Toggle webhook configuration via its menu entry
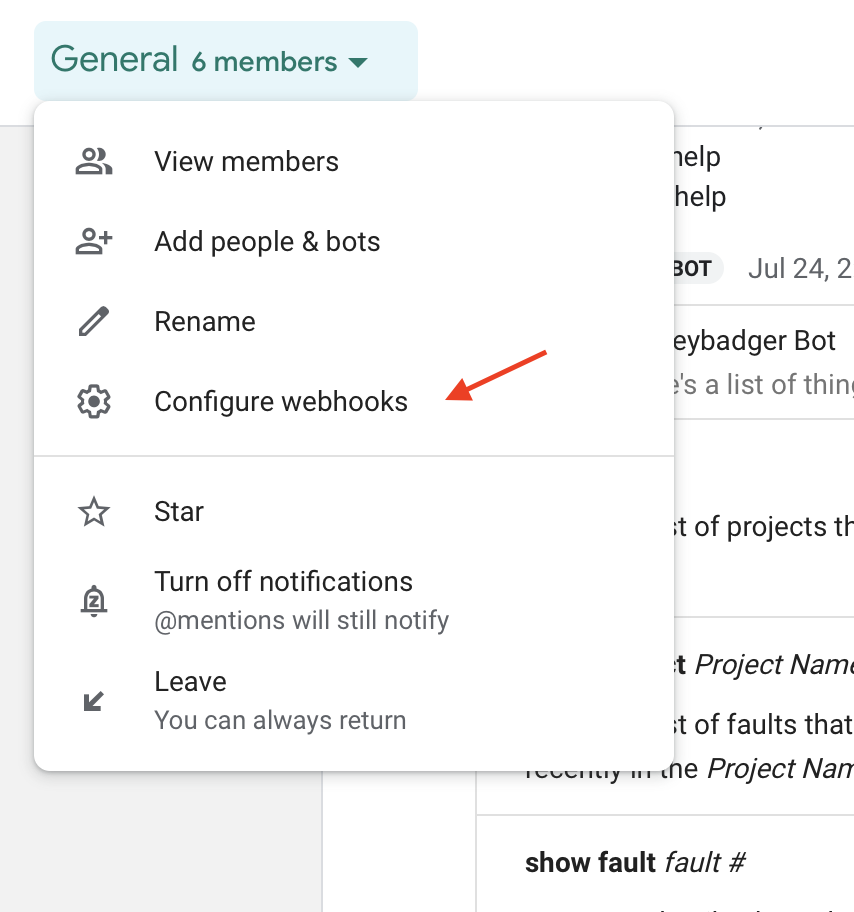Screen dimensions: 854x912 (x=280, y=401)
